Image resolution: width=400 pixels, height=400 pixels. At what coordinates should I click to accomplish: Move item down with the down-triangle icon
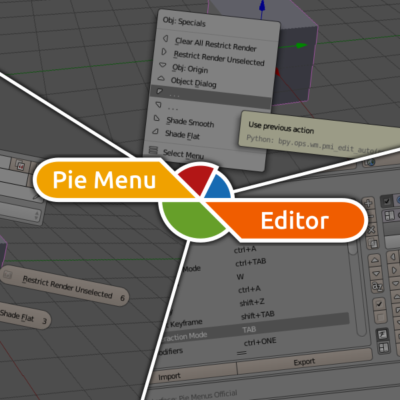tap(376, 273)
